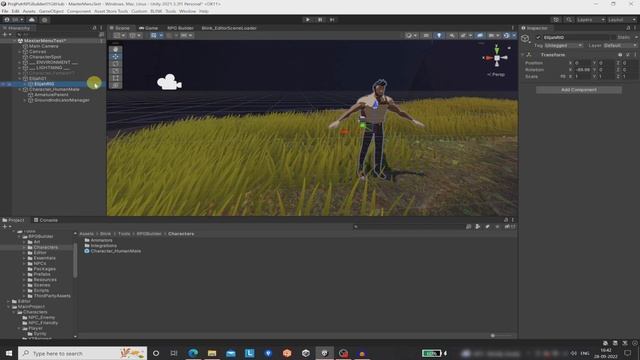Open the Scene draw mode dropdown
This screenshot has width=640, height=360.
411,36
